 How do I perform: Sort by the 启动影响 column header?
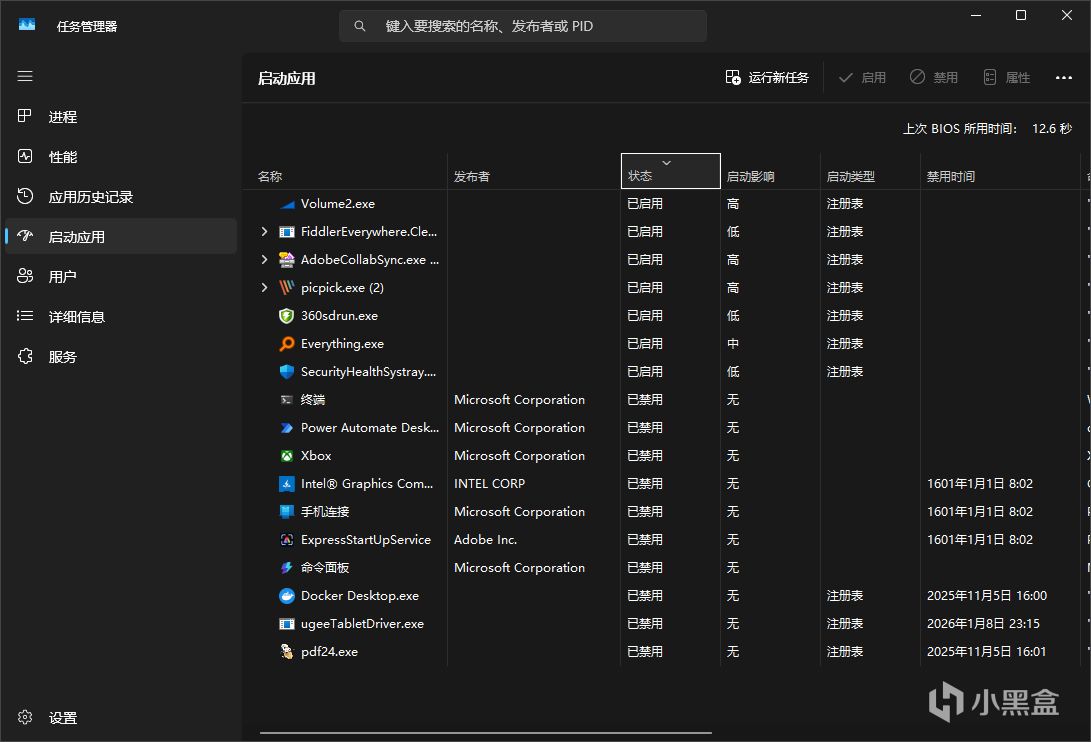click(771, 171)
